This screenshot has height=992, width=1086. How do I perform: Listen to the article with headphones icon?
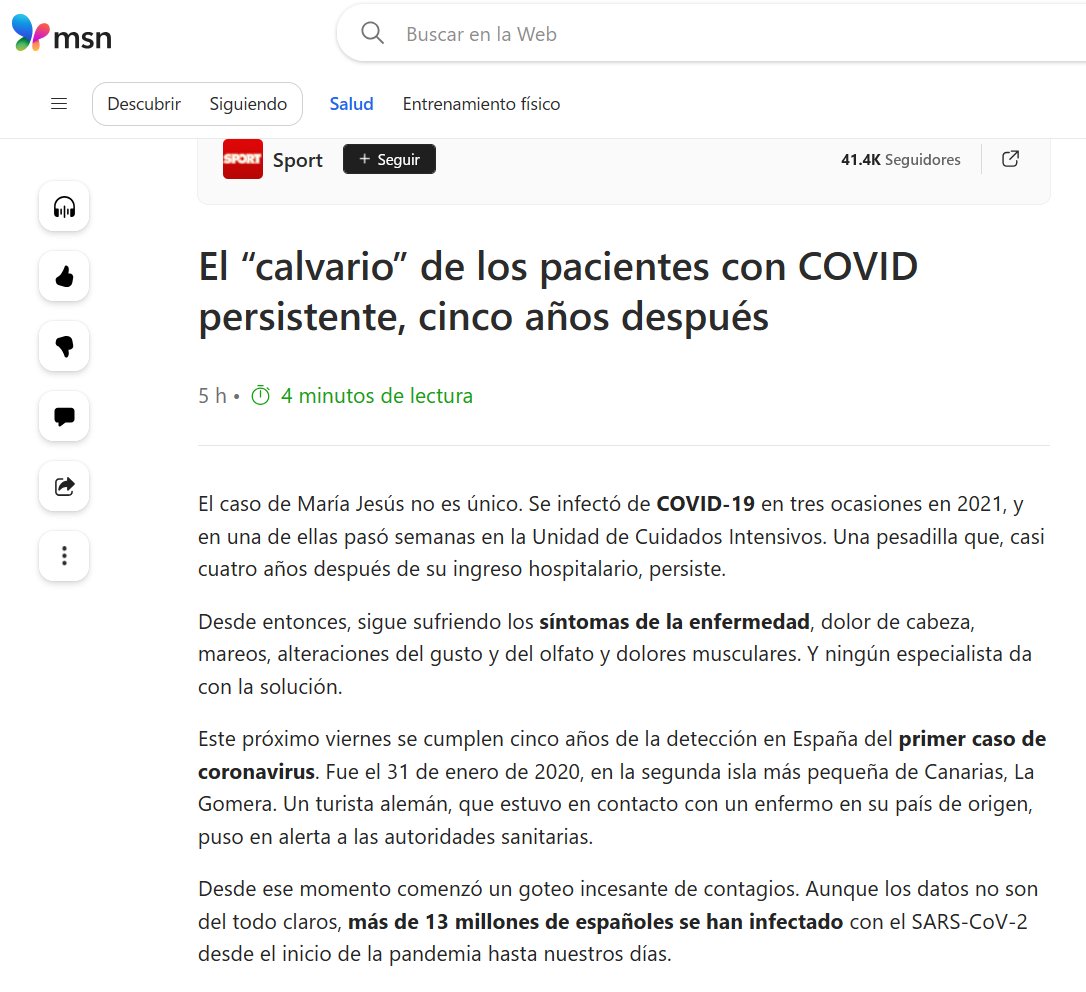(64, 207)
